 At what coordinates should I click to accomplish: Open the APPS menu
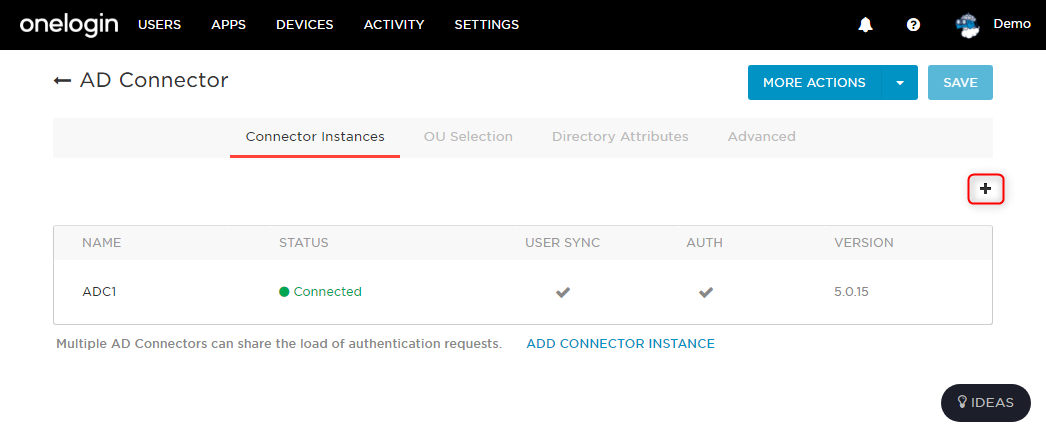tap(229, 25)
